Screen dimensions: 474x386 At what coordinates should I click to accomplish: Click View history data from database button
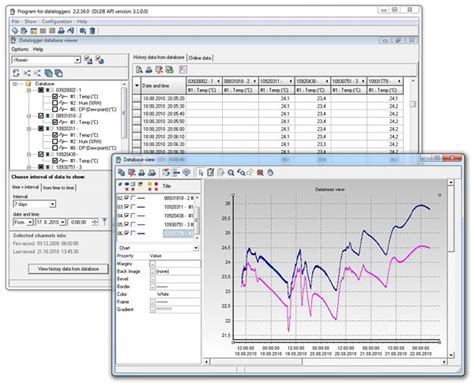(68, 269)
